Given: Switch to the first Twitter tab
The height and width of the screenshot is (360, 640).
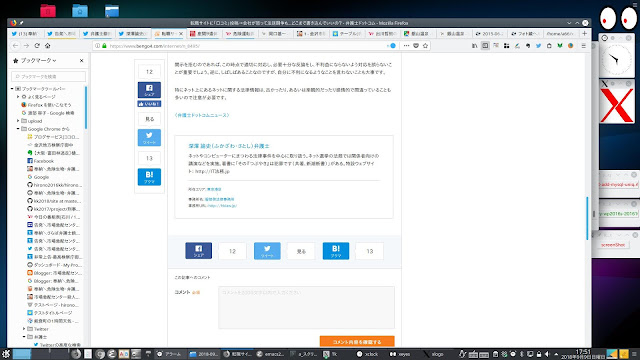Looking at the screenshot, I should 24,34.
